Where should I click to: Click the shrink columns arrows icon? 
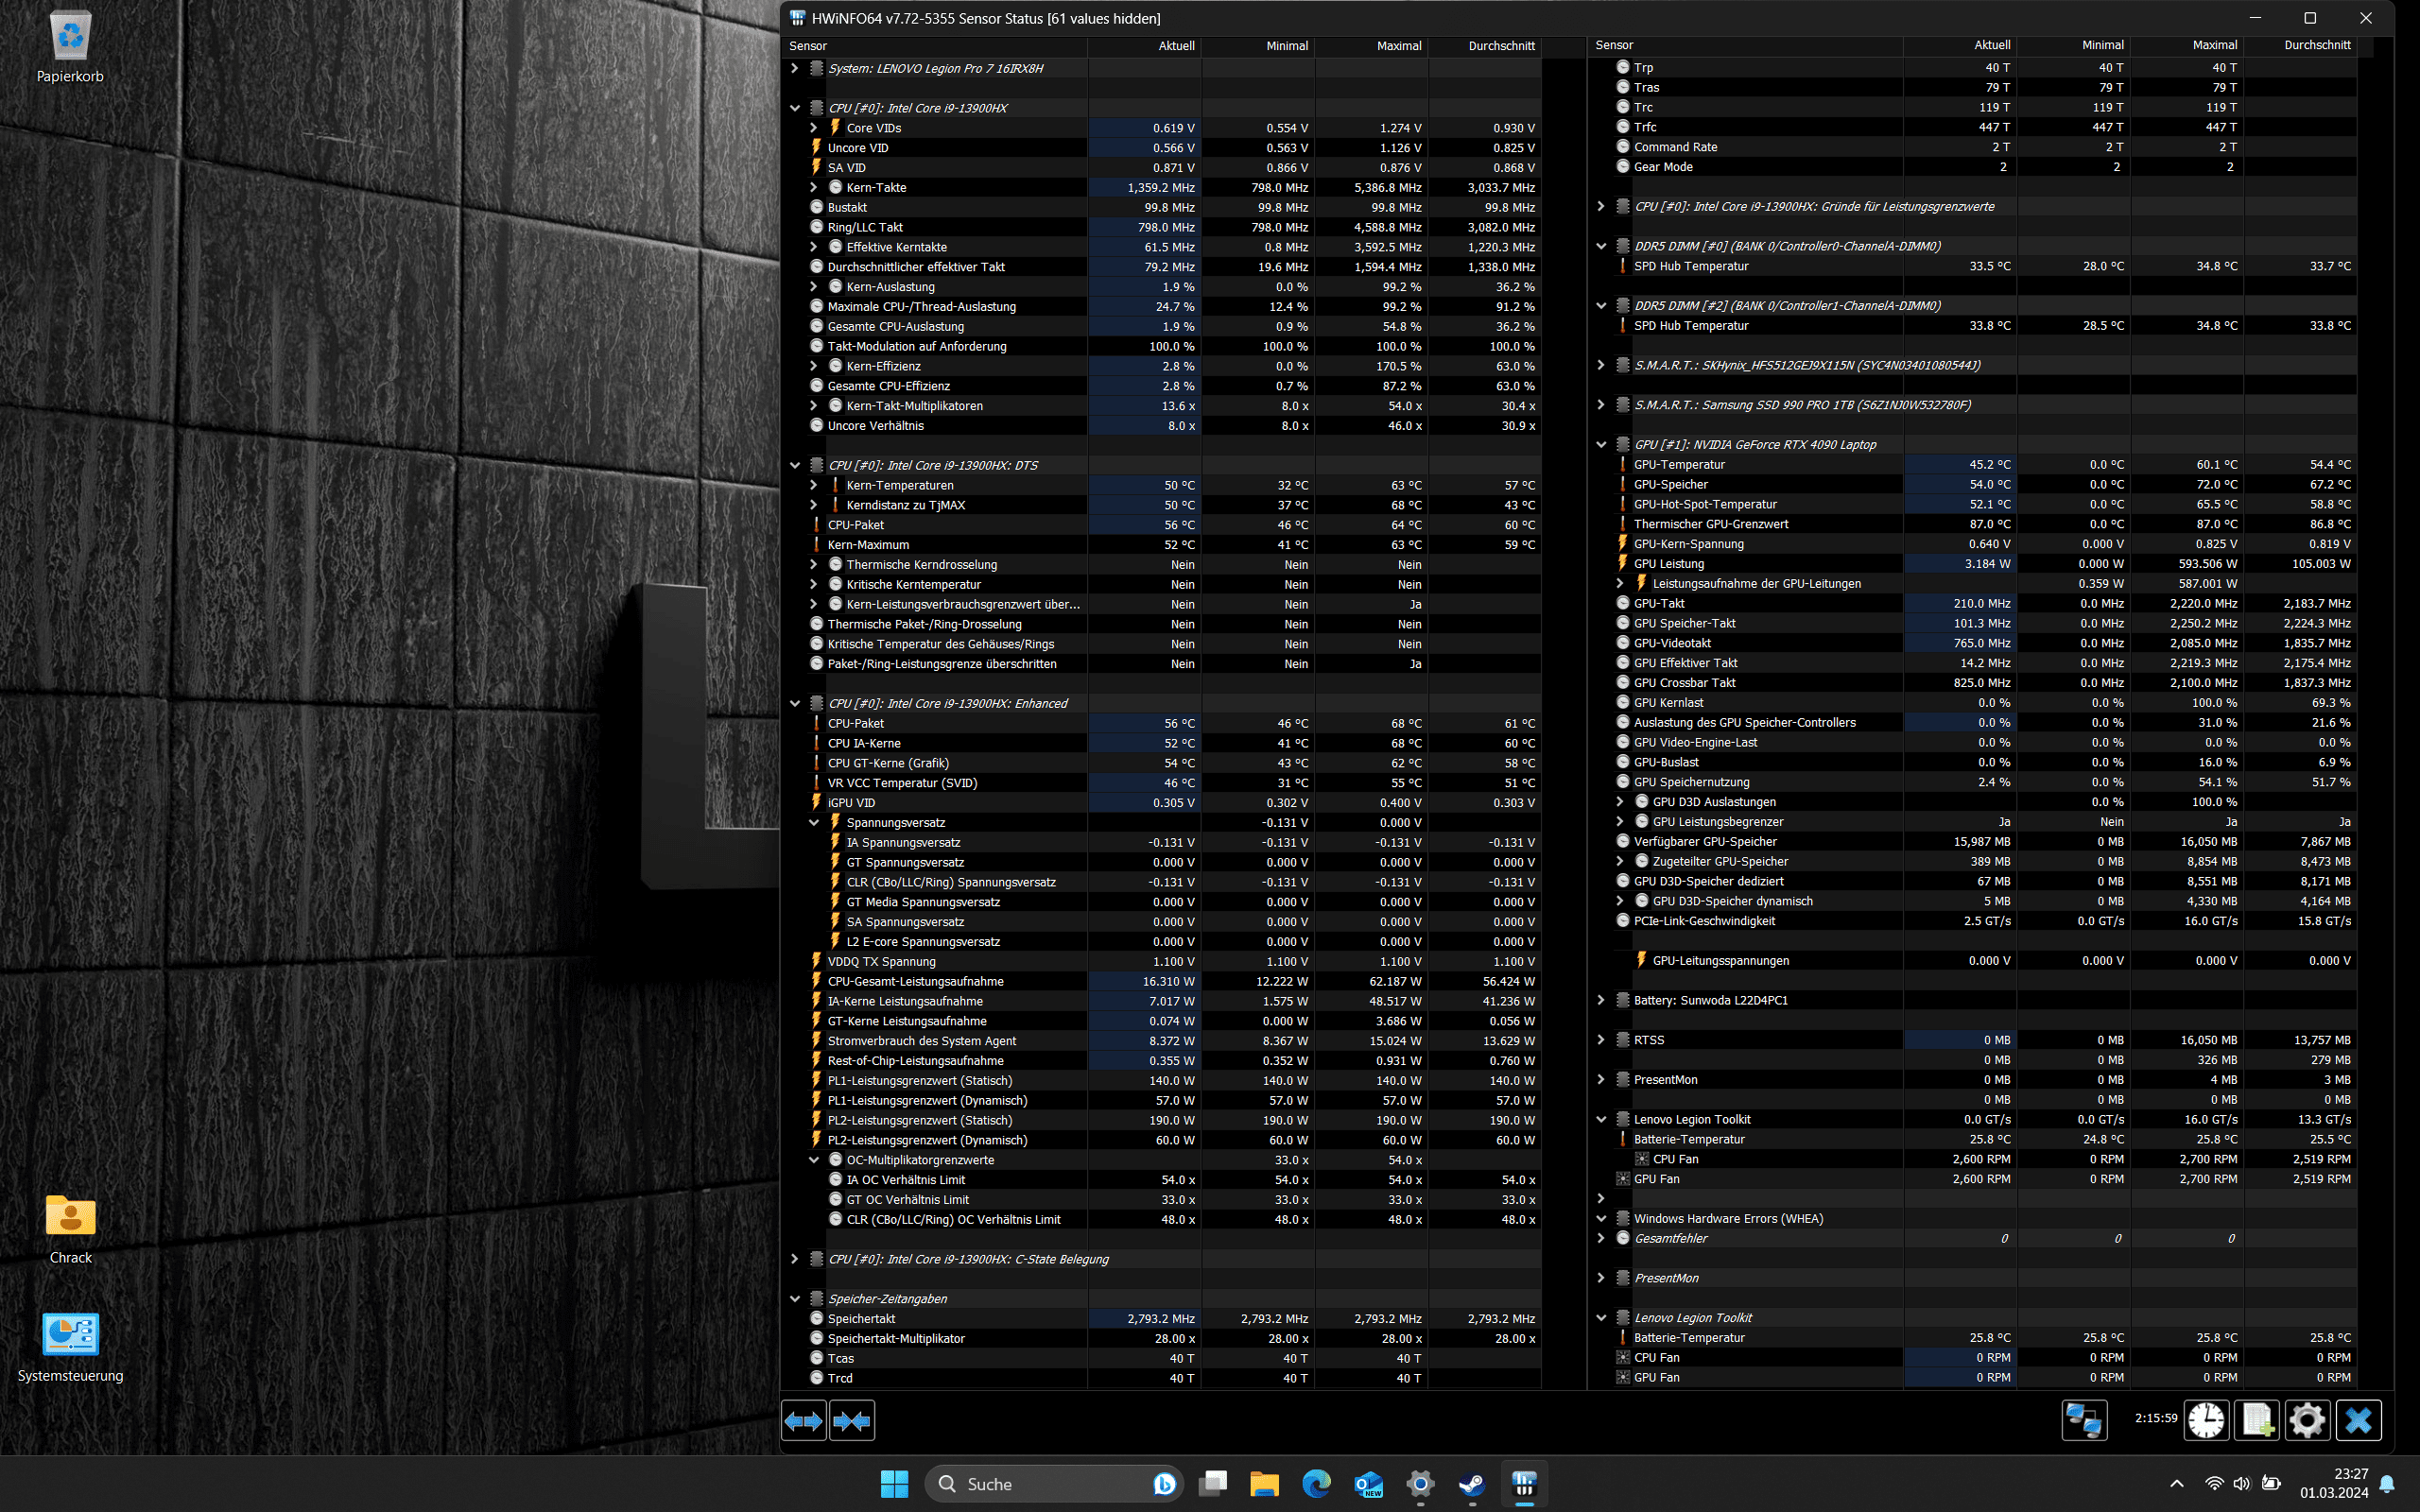[852, 1420]
